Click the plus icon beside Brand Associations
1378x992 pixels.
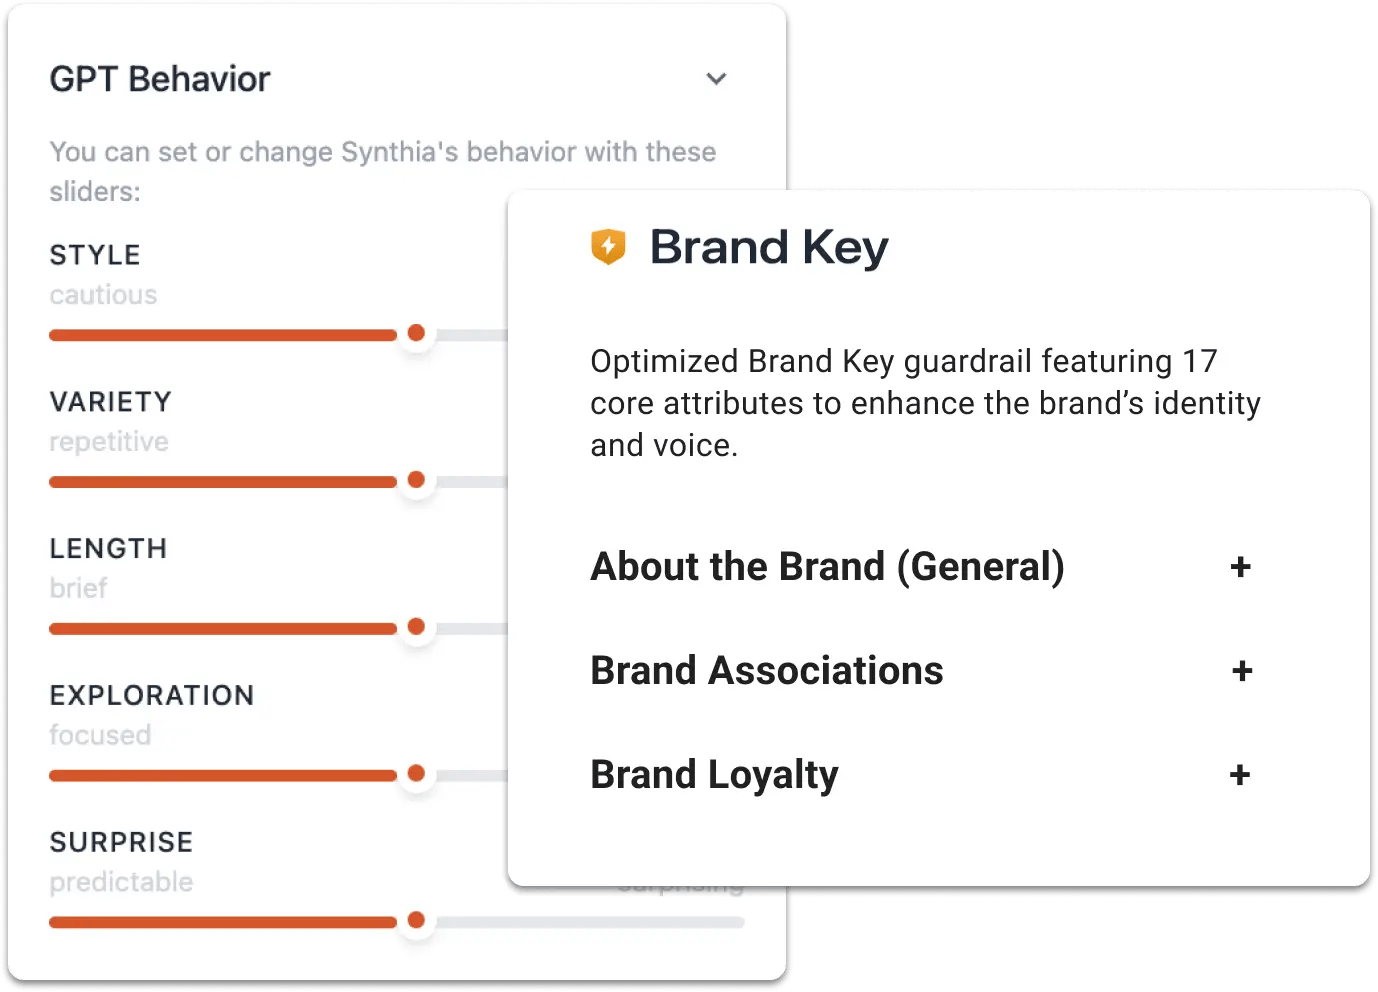point(1241,671)
